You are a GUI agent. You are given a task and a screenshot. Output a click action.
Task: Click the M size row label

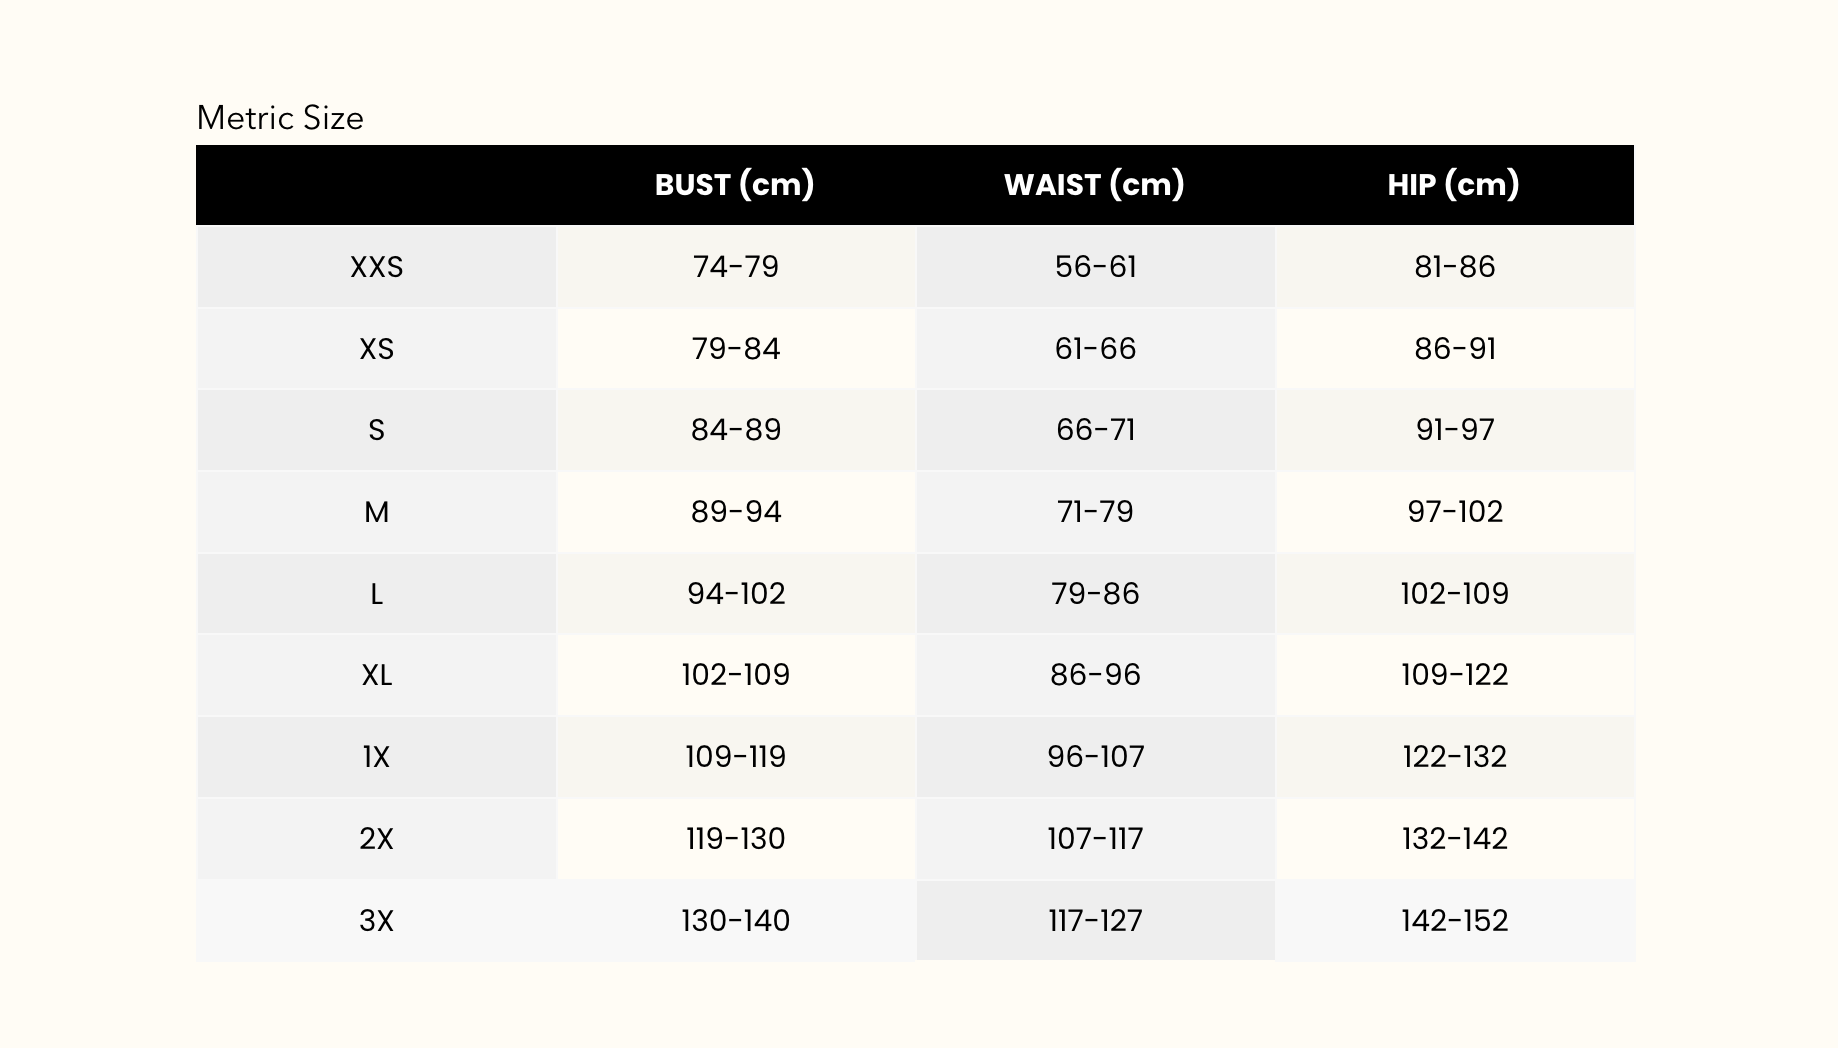377,512
